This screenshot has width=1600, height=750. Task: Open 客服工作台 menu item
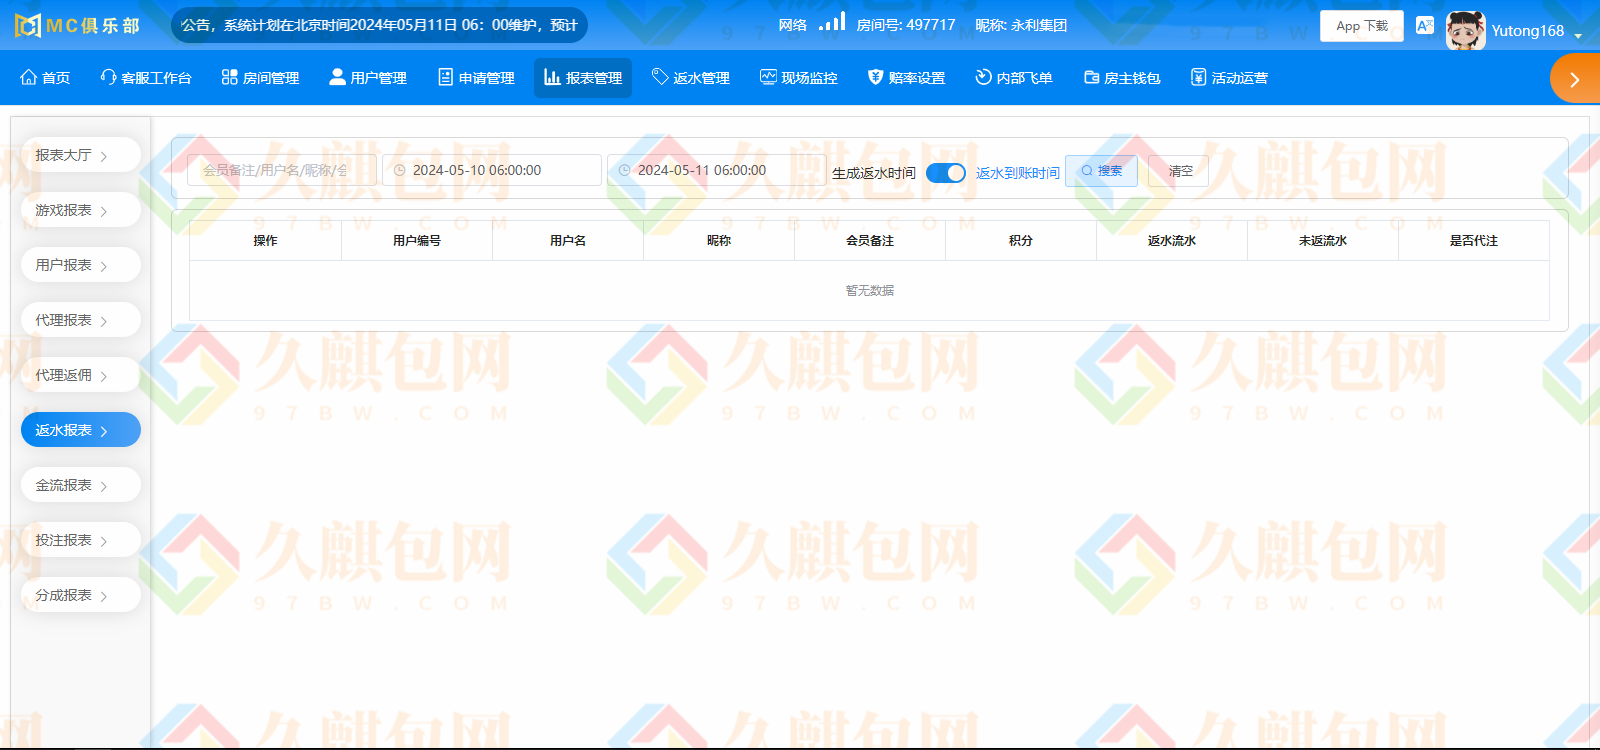click(x=146, y=78)
